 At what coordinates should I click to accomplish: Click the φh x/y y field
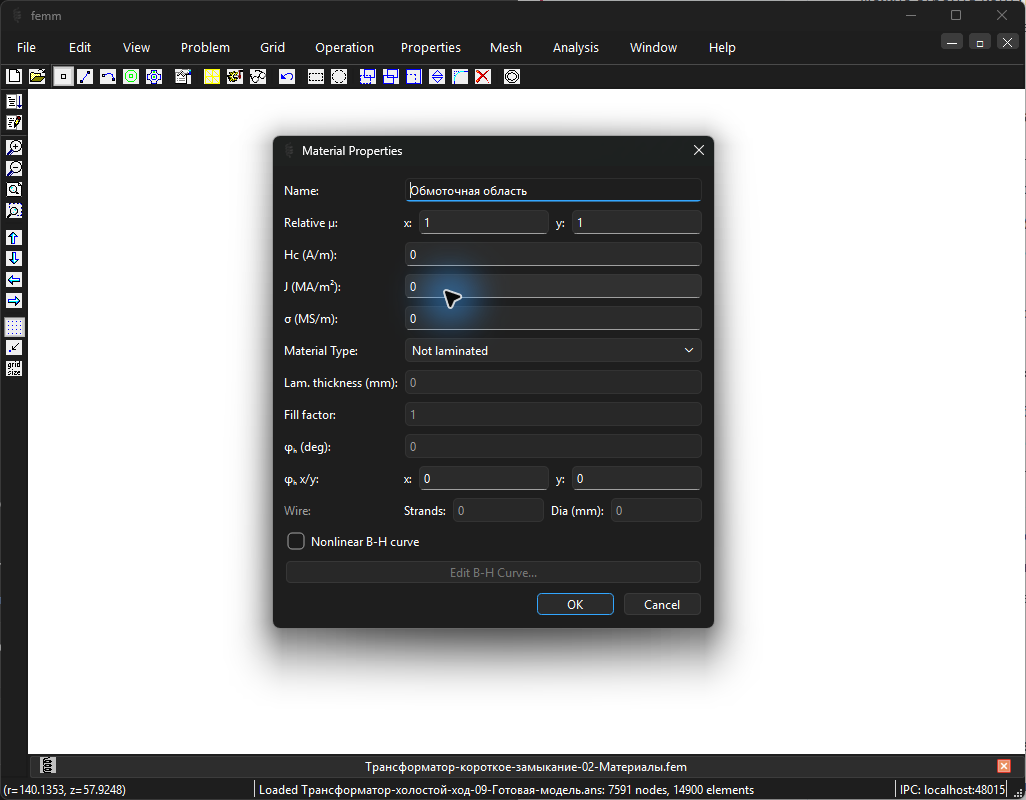[637, 479]
